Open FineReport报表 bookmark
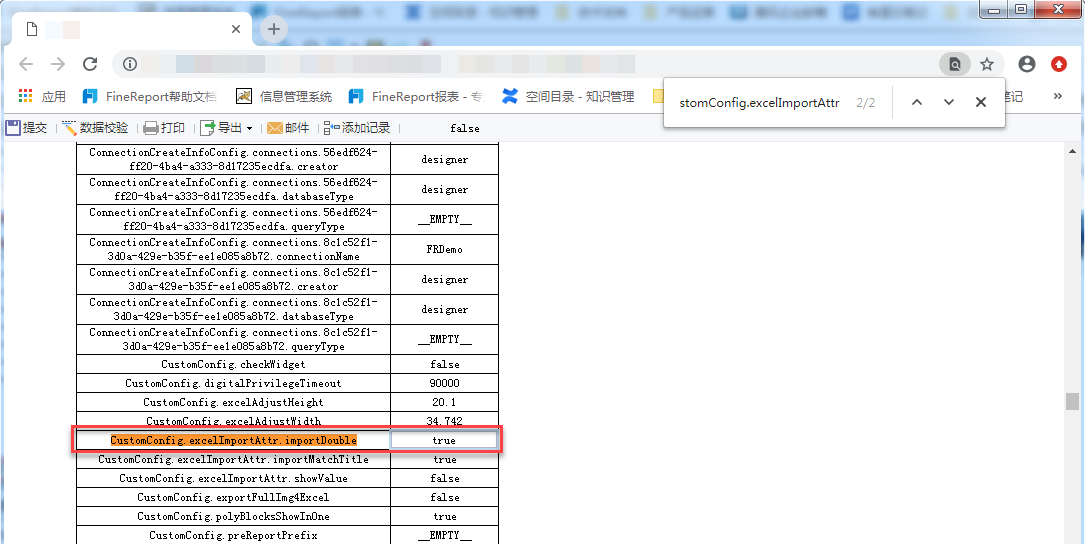This screenshot has width=1085, height=544. [417, 97]
